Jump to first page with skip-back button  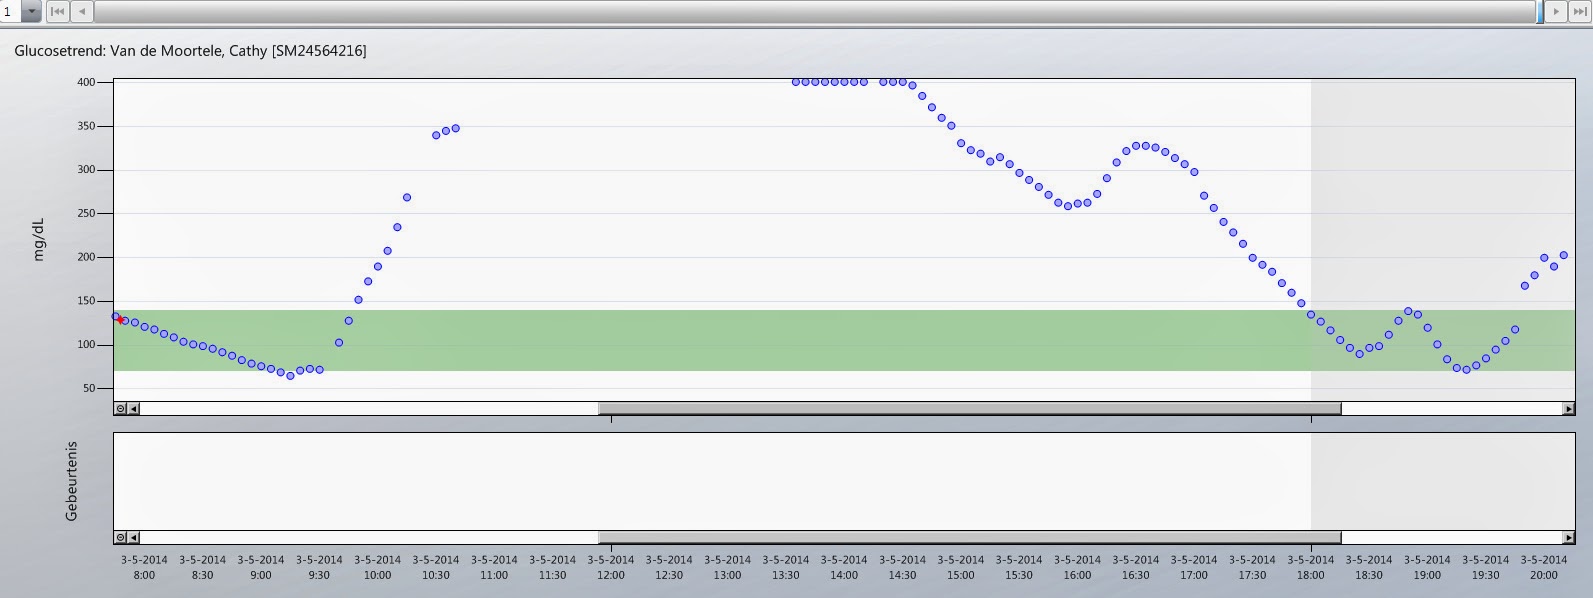pos(58,12)
